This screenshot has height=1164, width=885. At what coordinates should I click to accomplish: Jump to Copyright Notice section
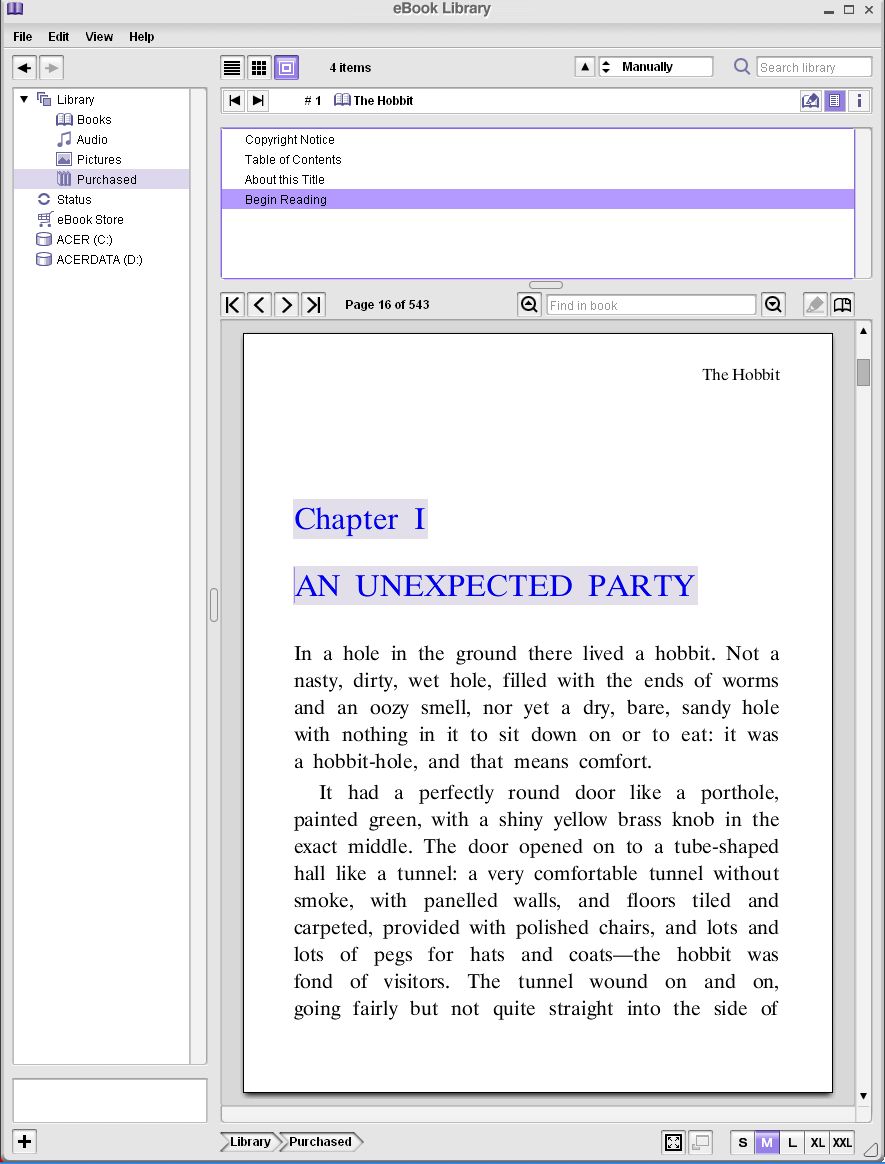538,140
